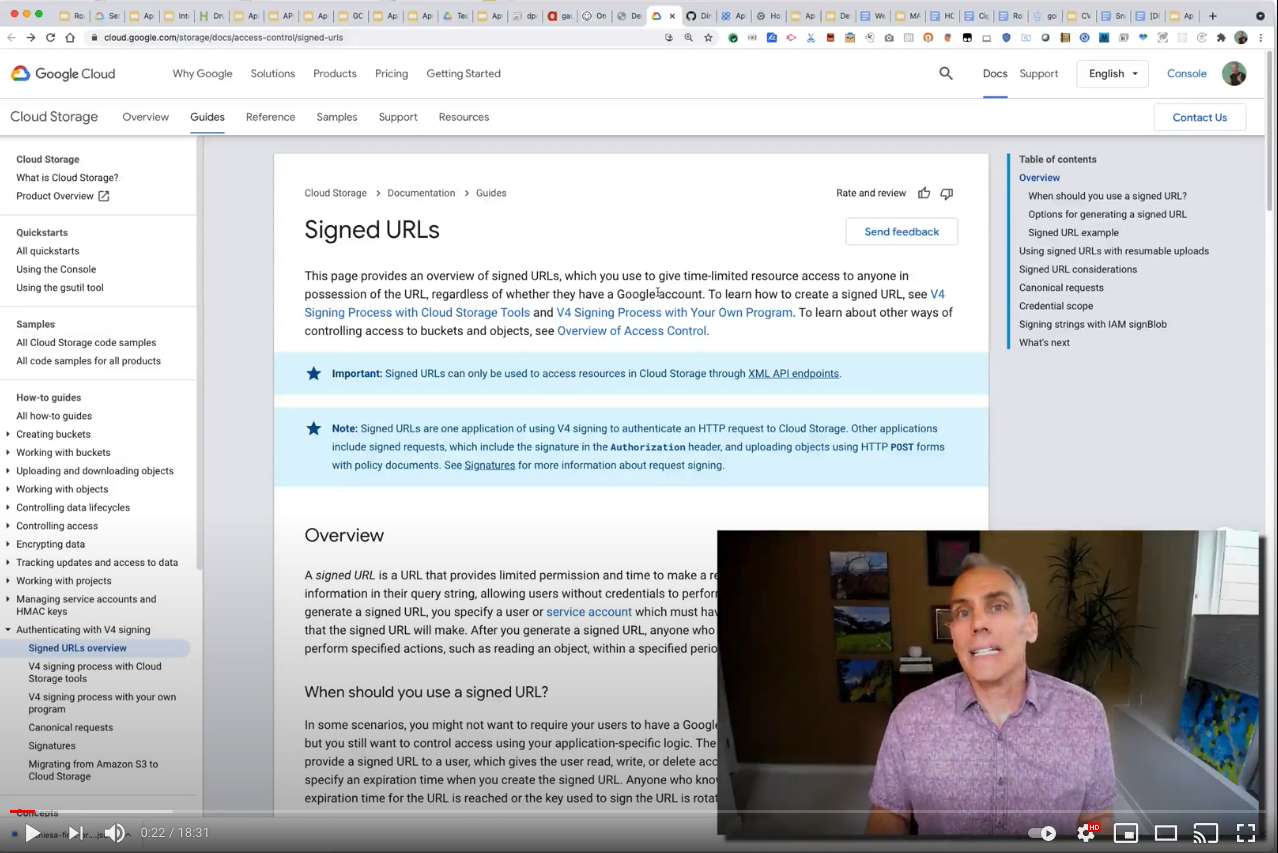Screen dimensions: 1278x853
Task: Play the video
Action: pyautogui.click(x=32, y=833)
